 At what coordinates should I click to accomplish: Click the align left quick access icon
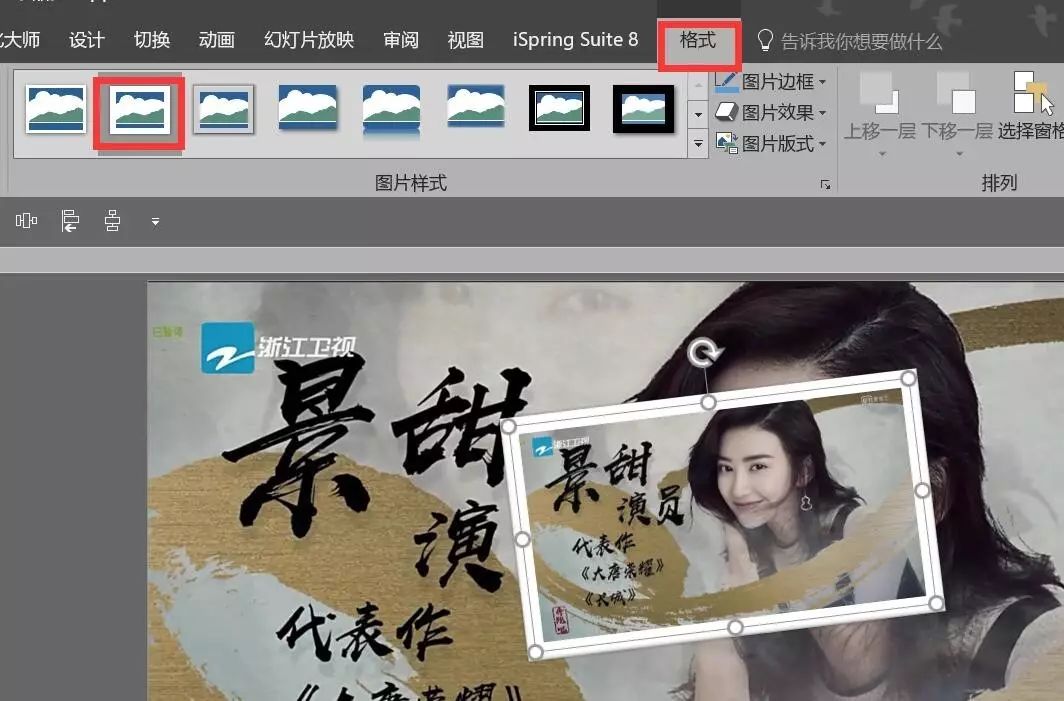(70, 221)
